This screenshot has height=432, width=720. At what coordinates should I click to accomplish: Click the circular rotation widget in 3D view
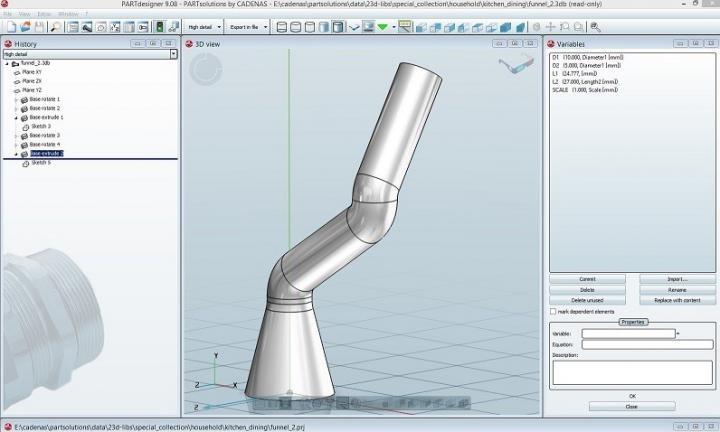point(206,69)
